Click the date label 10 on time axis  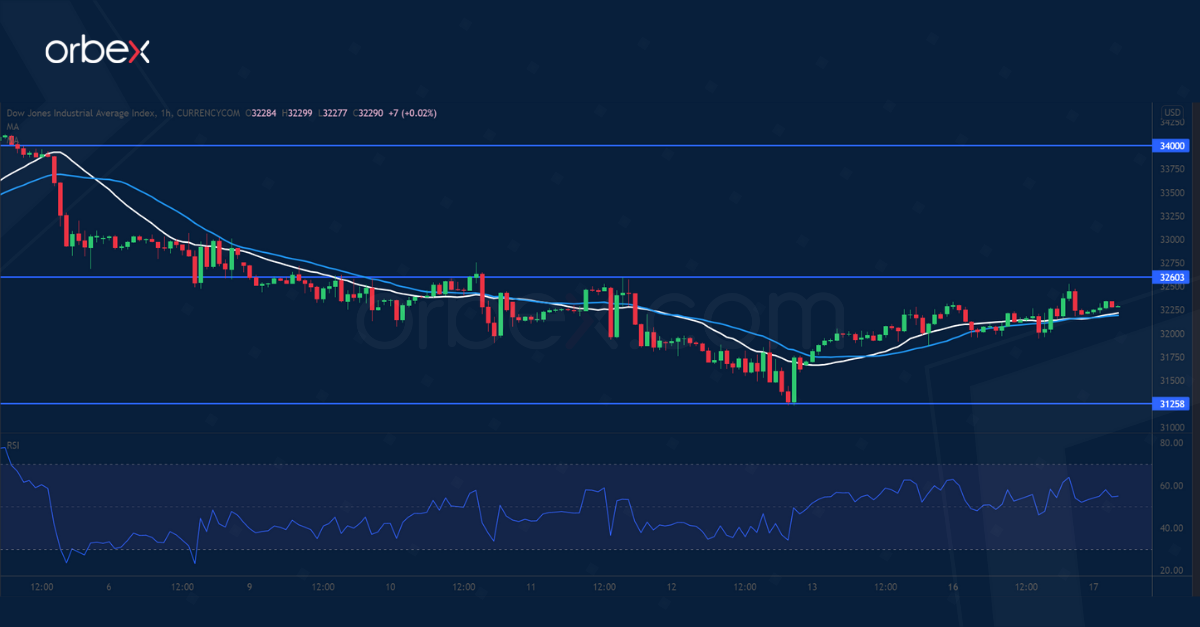390,586
